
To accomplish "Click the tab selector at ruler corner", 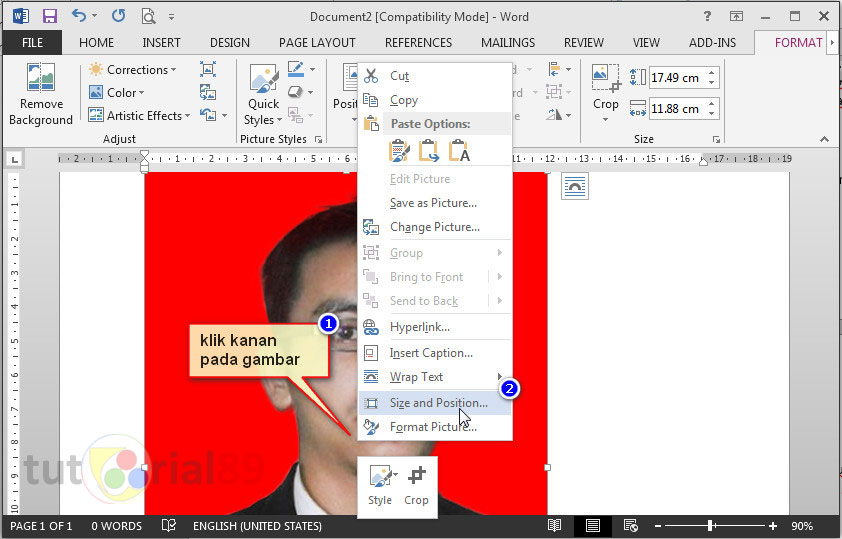I will (15, 159).
